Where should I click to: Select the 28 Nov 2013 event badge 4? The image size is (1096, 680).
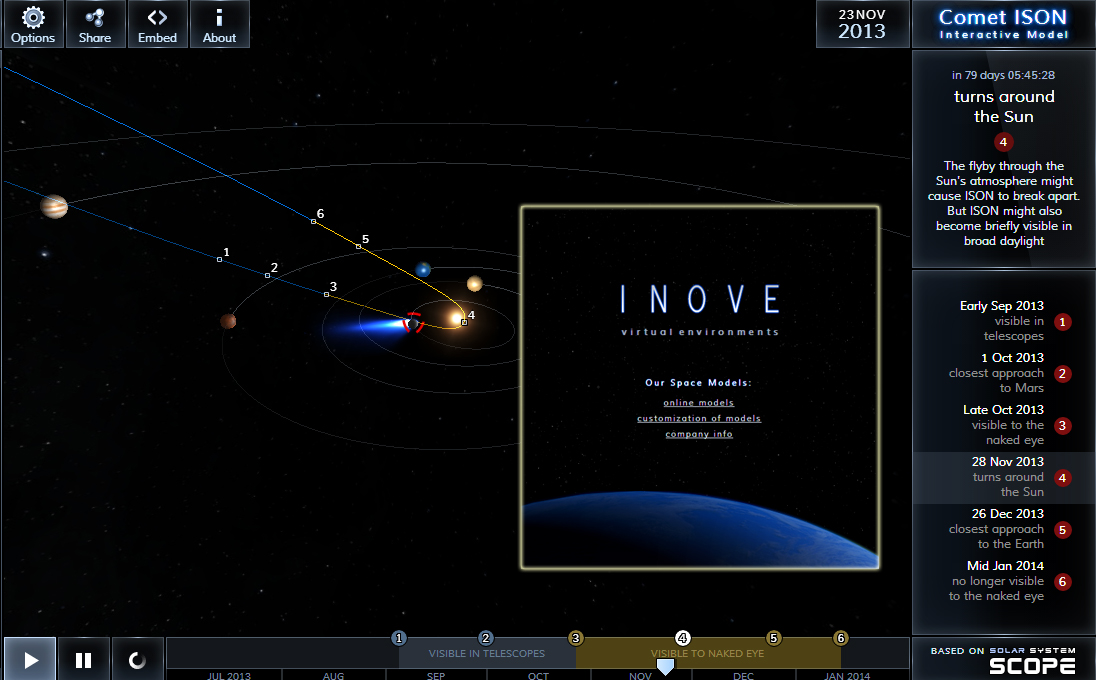pyautogui.click(x=1062, y=478)
